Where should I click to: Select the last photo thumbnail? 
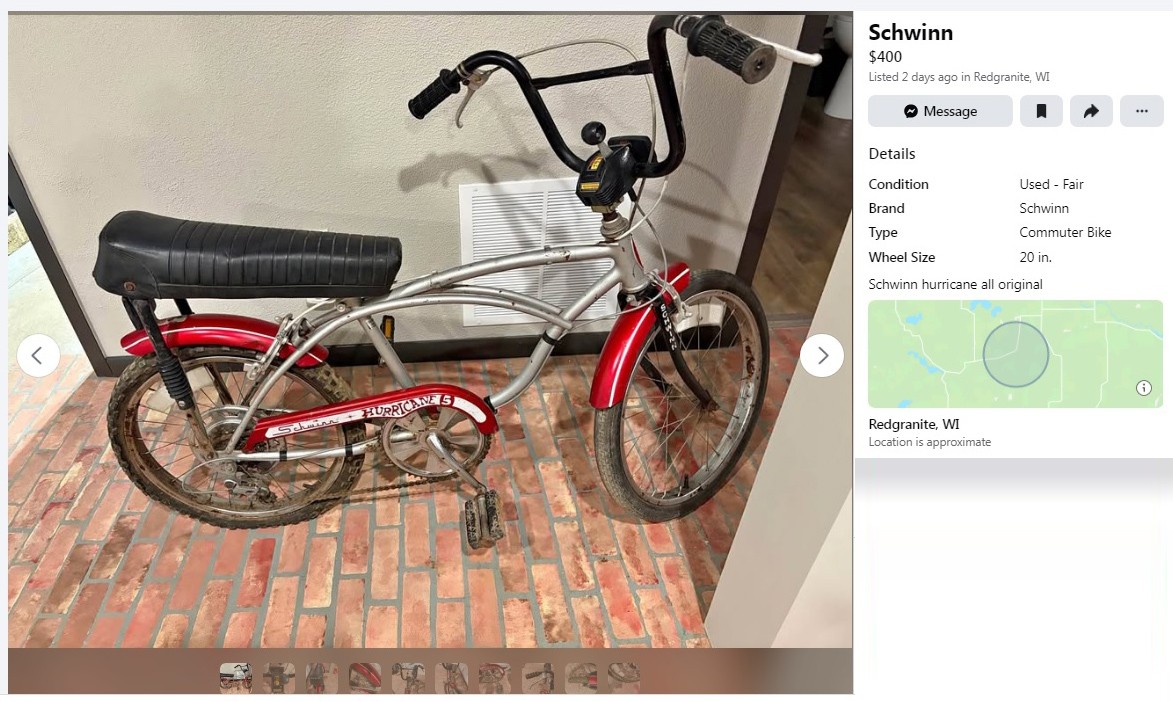(x=624, y=677)
